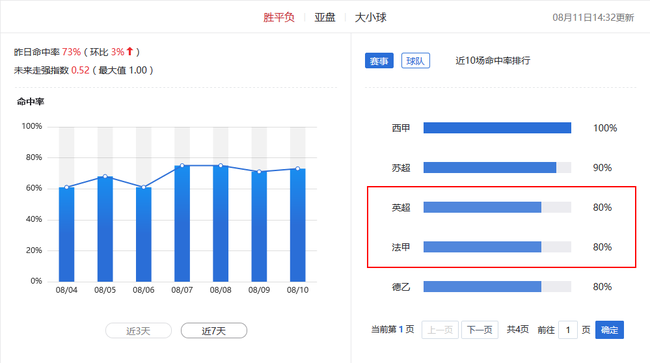
Task: Click the 08/07 chart bar
Action: point(182,223)
